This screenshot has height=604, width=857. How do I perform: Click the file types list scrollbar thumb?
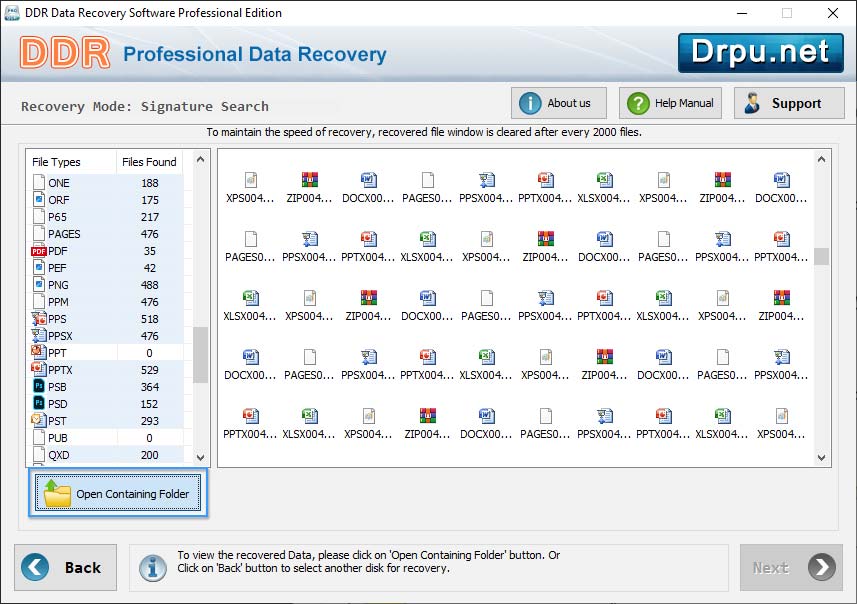pyautogui.click(x=201, y=355)
